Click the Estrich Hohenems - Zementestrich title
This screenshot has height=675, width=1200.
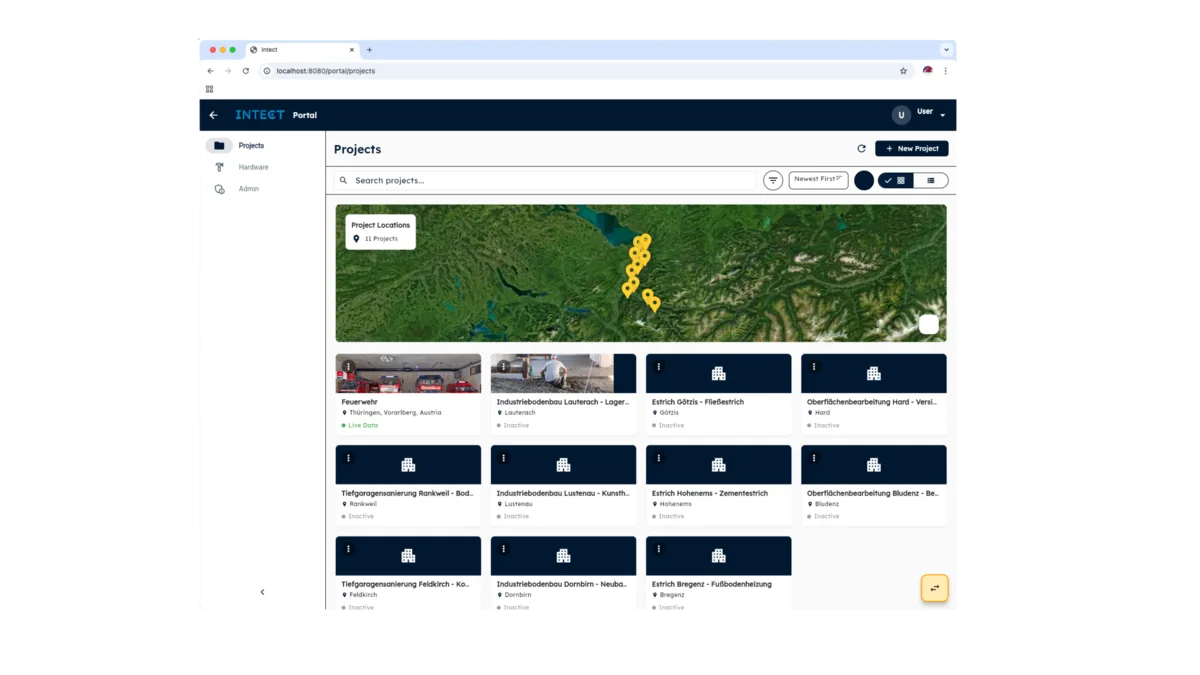coord(710,493)
